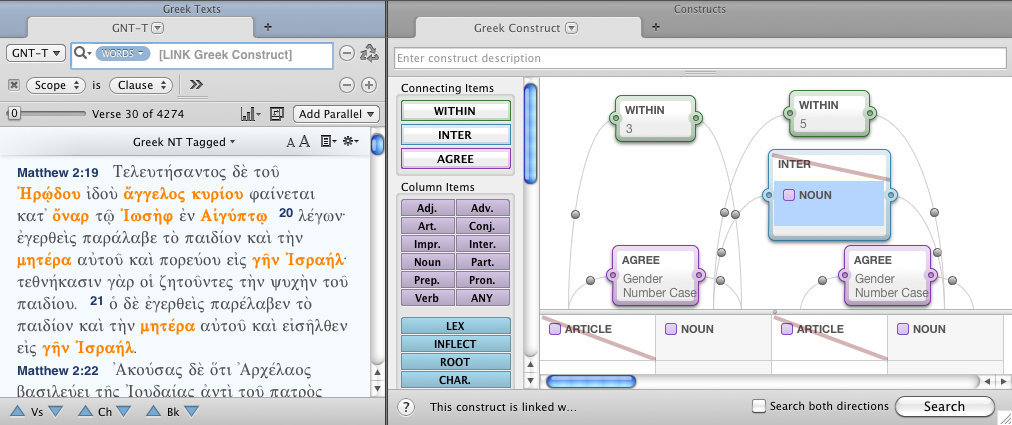
Task: Enable Search both directions checkbox
Action: click(759, 406)
